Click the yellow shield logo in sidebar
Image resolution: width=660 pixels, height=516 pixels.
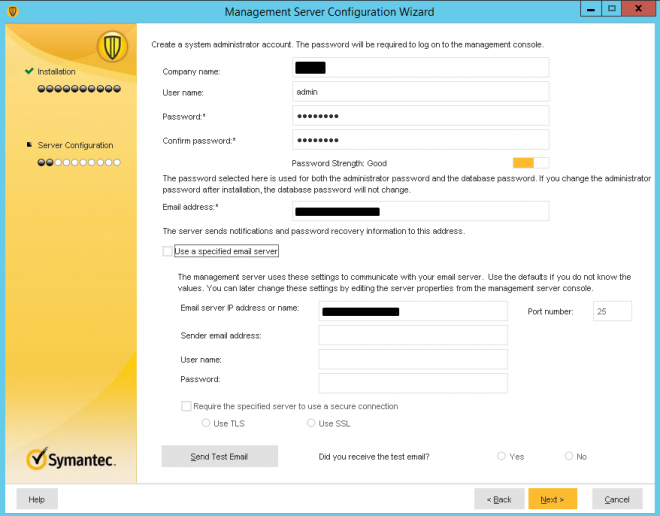[x=112, y=46]
